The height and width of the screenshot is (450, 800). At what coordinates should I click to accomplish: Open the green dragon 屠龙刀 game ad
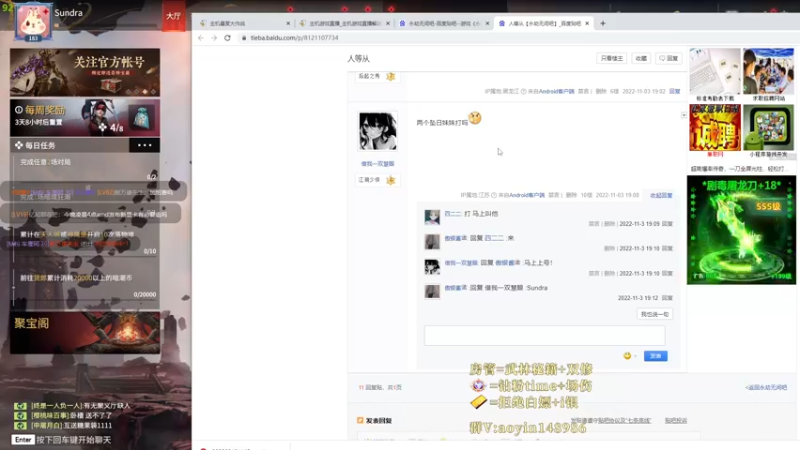coord(741,230)
